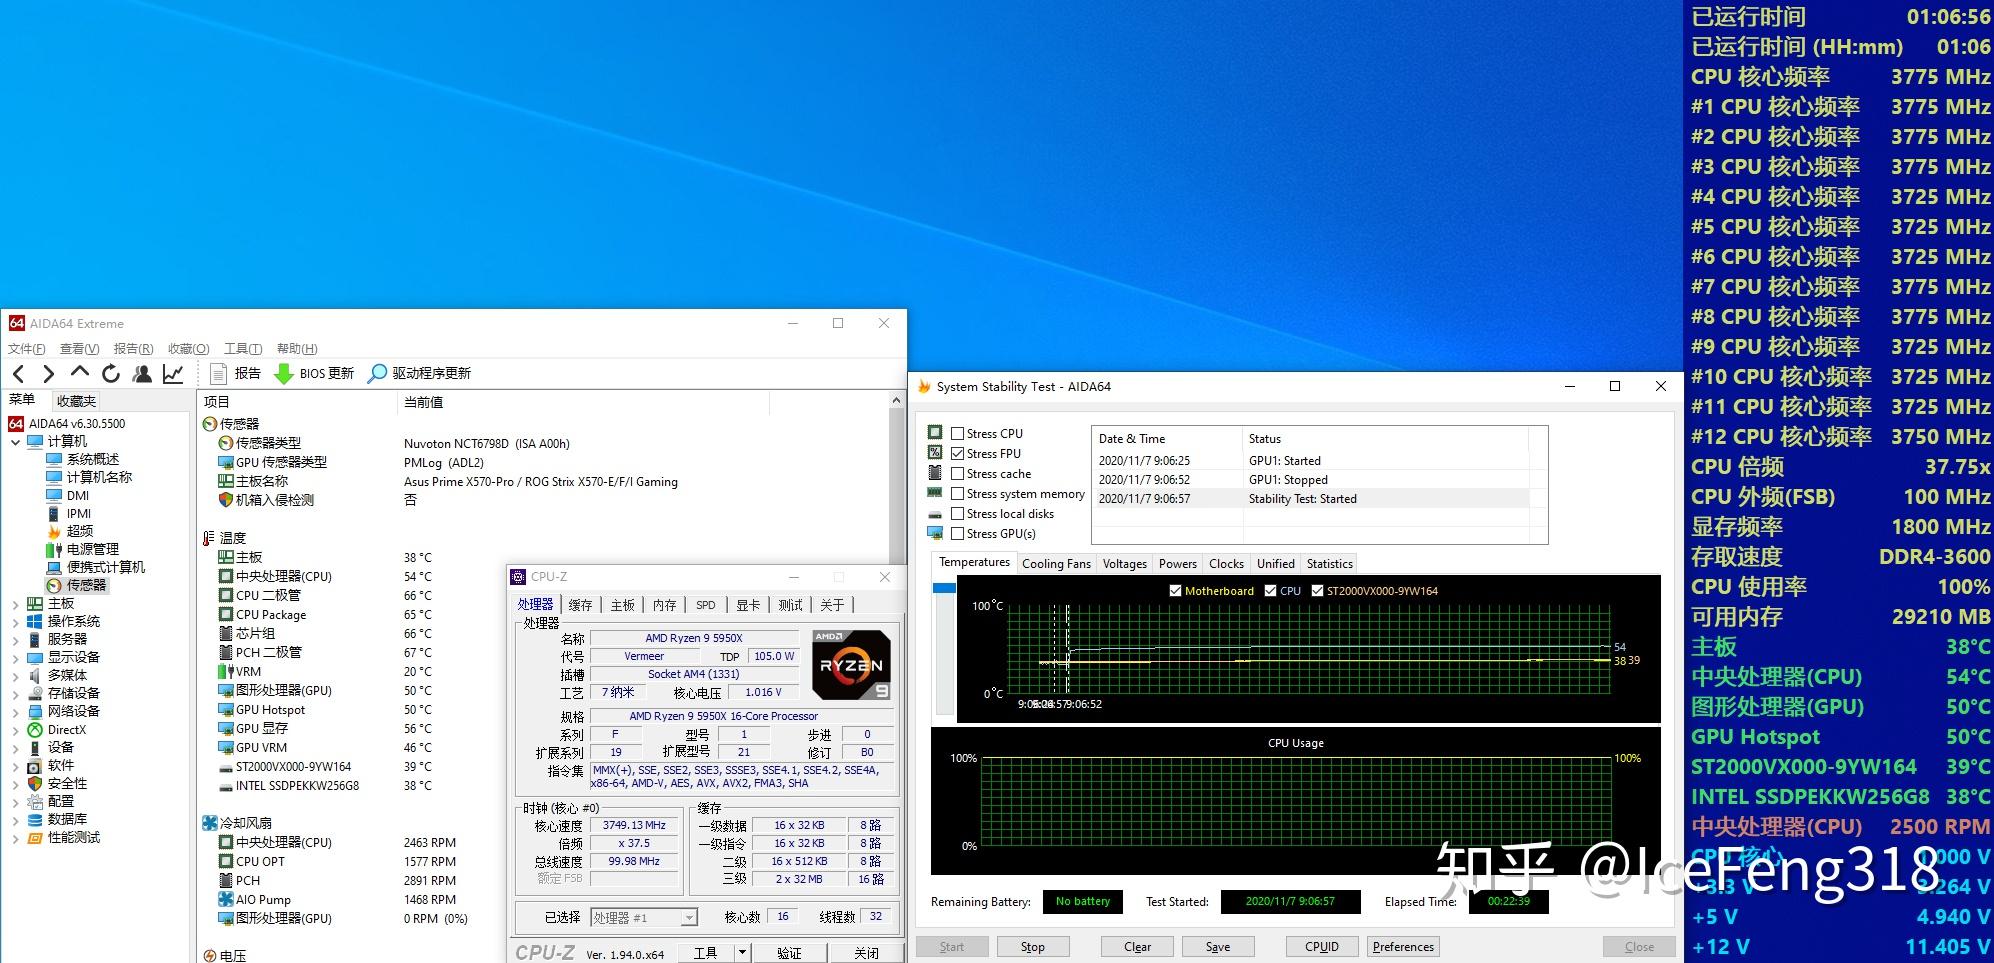Go up one level in AIDA64
The image size is (1994, 963).
(80, 373)
